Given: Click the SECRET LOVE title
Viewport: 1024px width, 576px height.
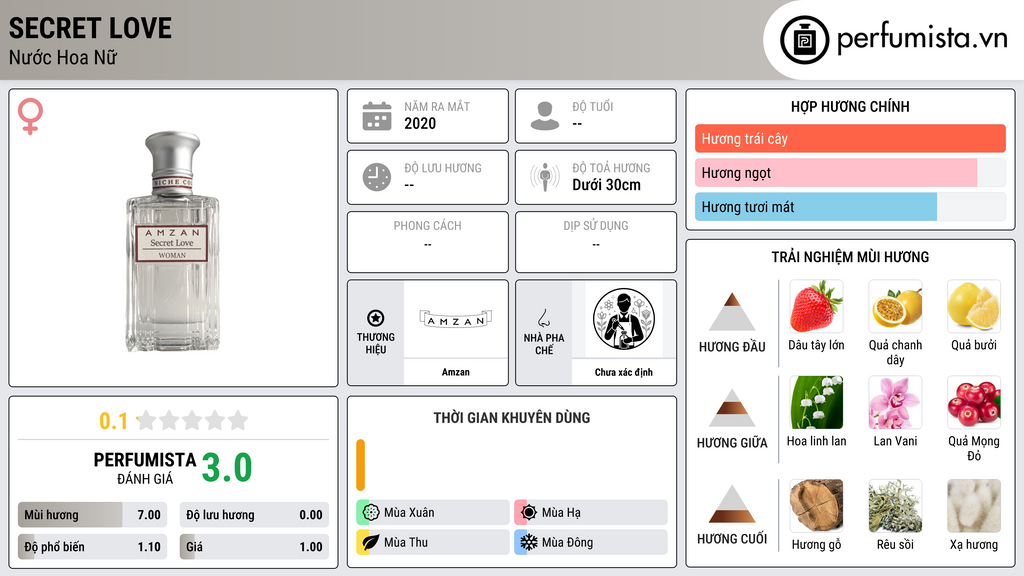Looking at the screenshot, I should click(90, 28).
